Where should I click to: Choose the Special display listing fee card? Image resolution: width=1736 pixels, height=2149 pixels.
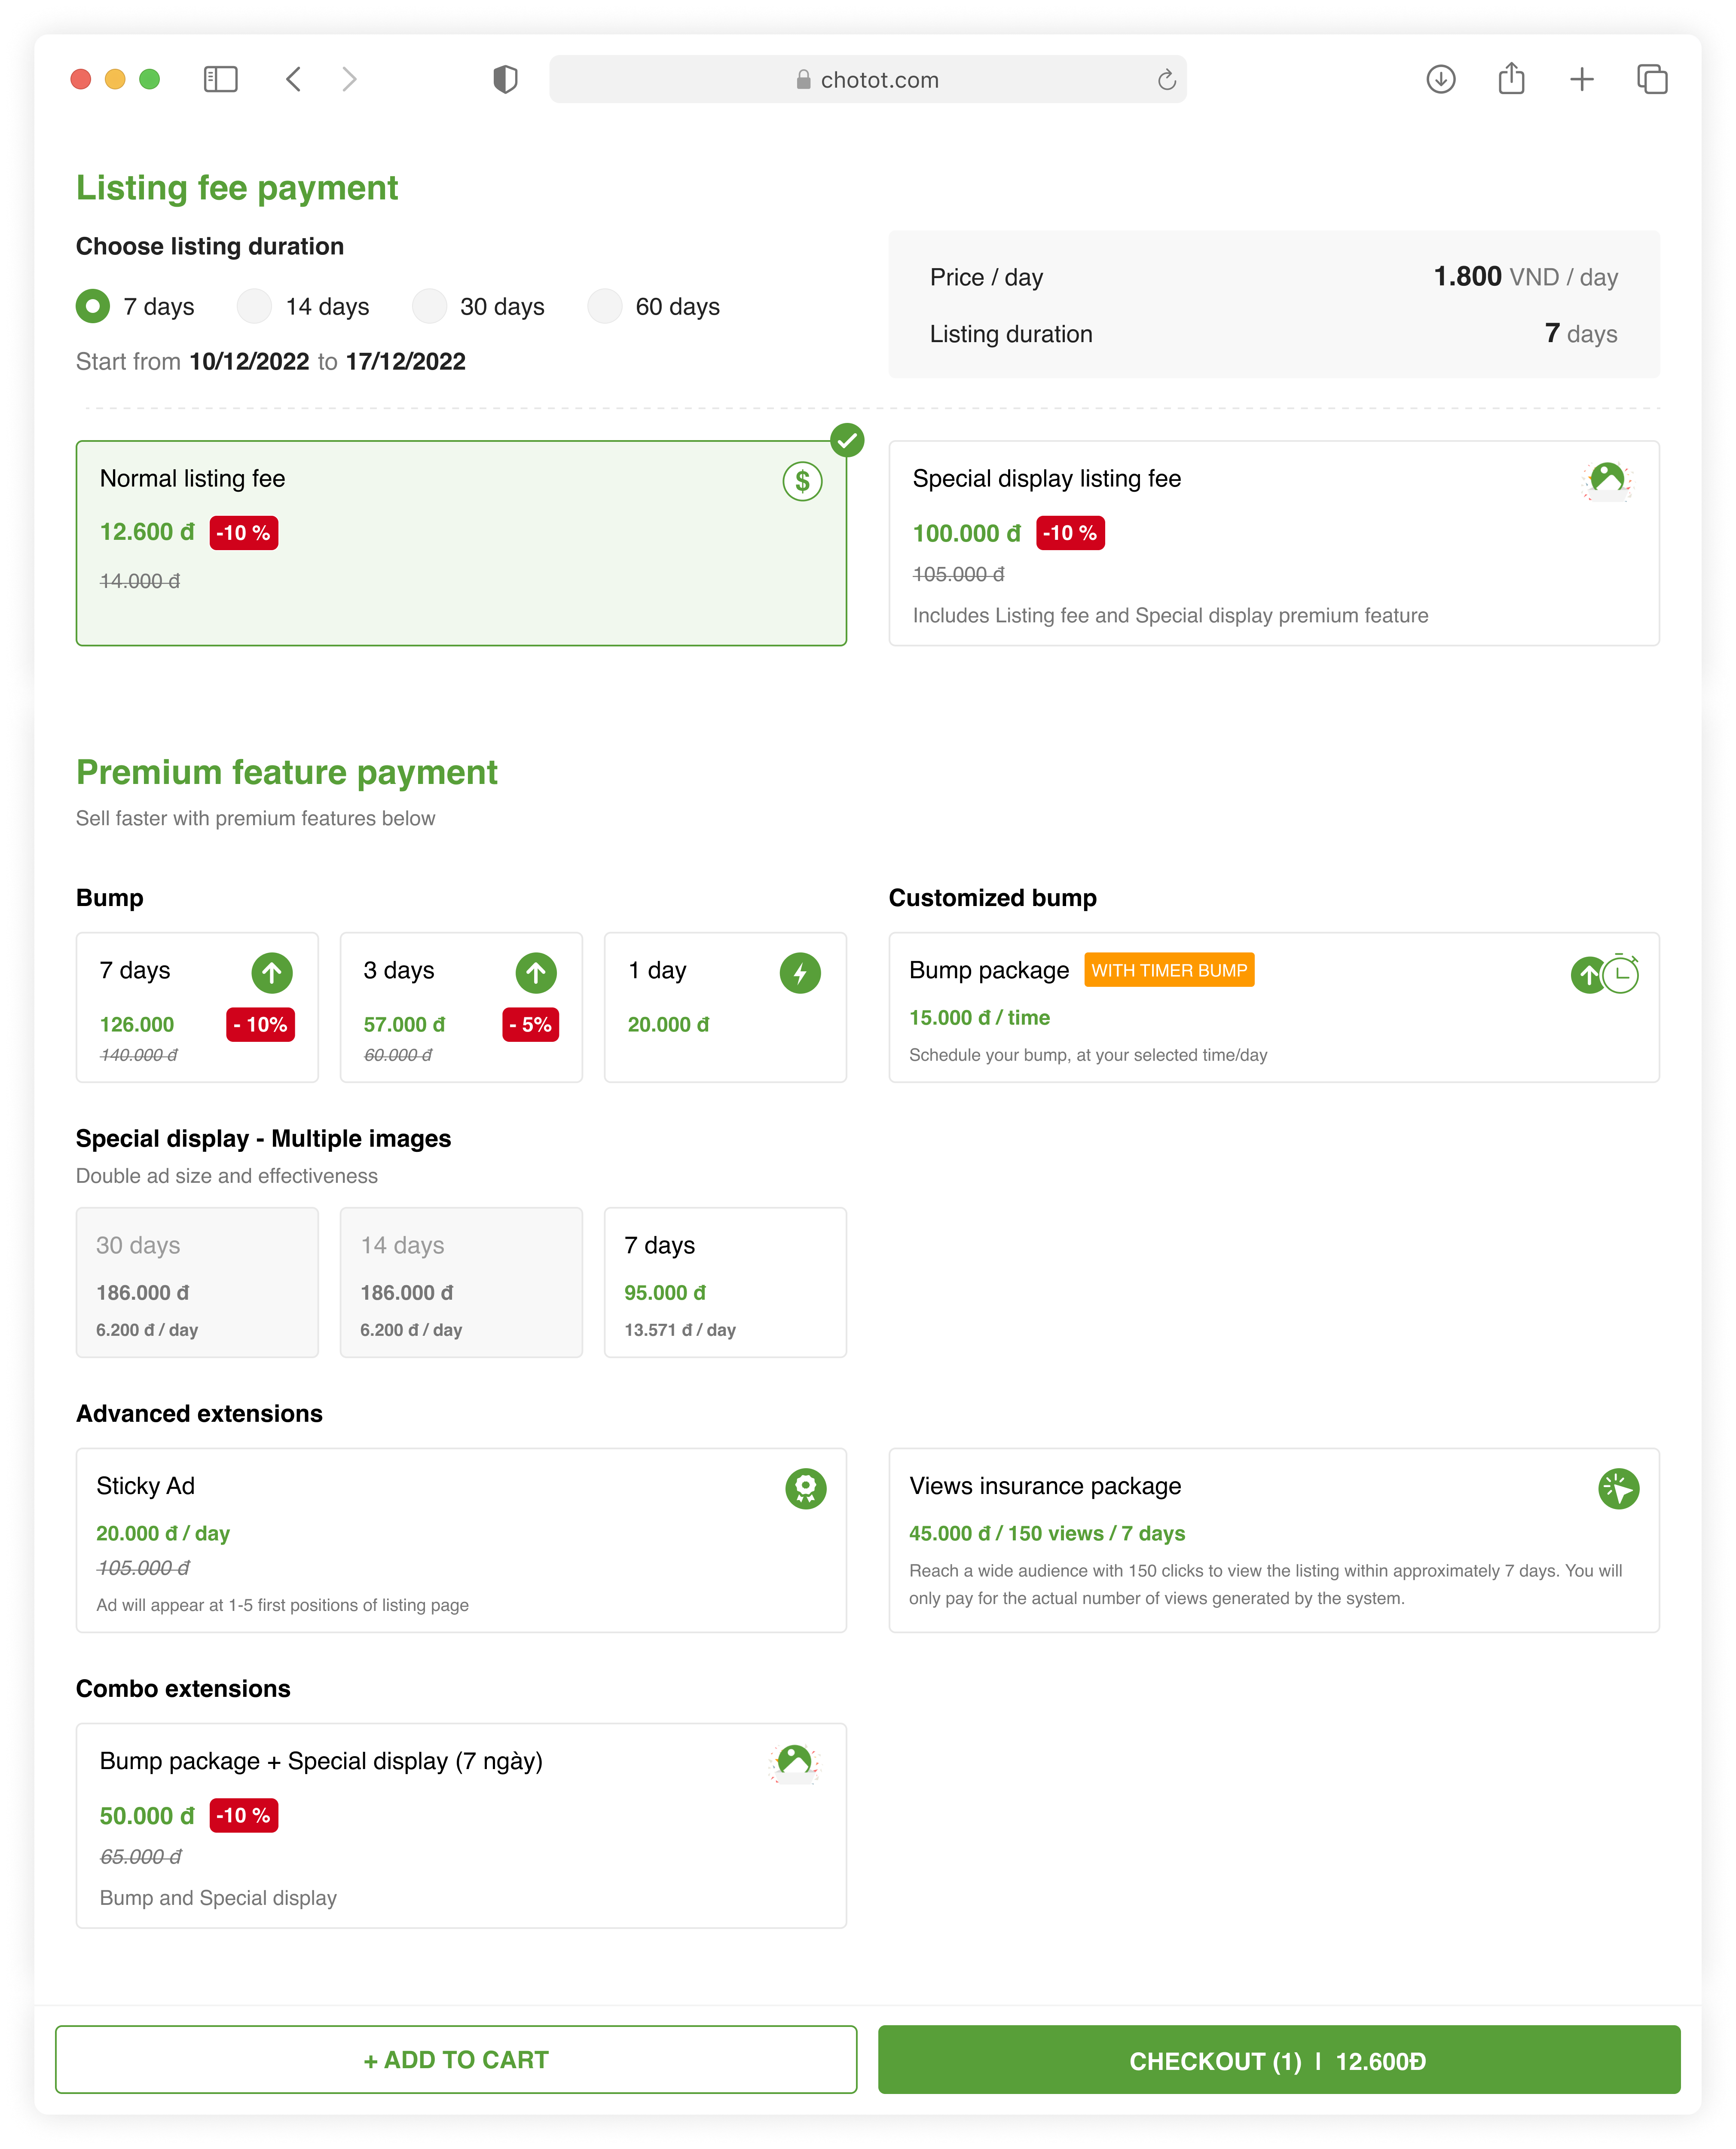(1274, 543)
